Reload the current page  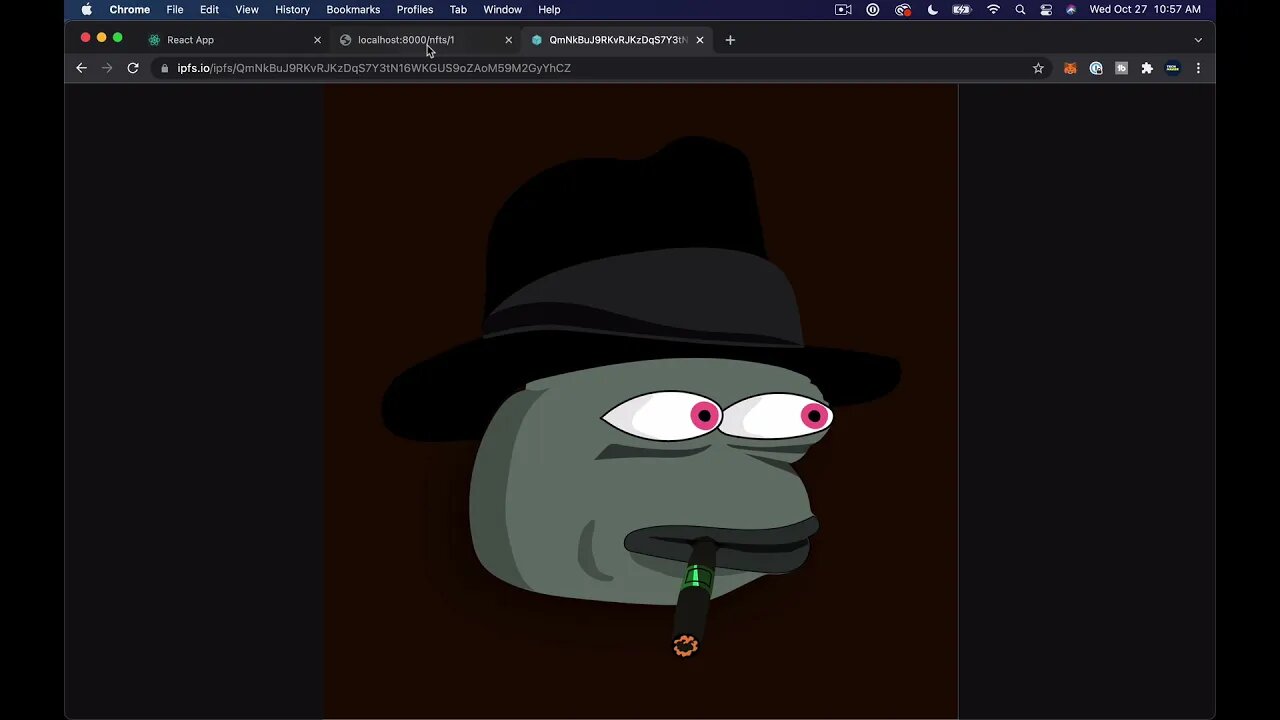(x=133, y=68)
